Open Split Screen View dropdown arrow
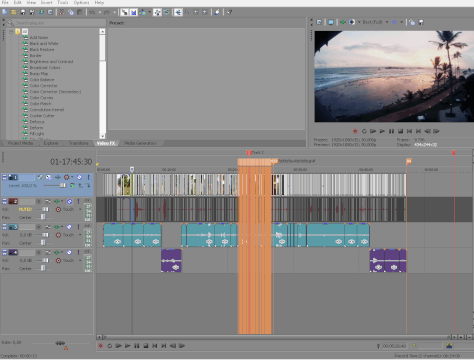This screenshot has width=474, height=360. pyautogui.click(x=359, y=22)
